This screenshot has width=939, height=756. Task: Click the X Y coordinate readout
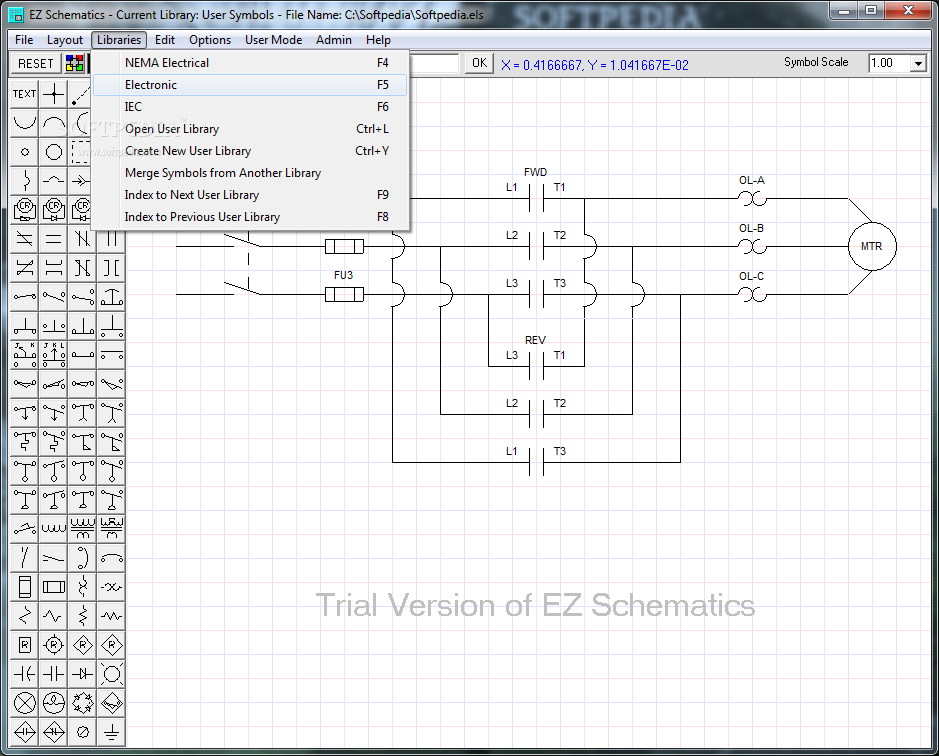595,65
